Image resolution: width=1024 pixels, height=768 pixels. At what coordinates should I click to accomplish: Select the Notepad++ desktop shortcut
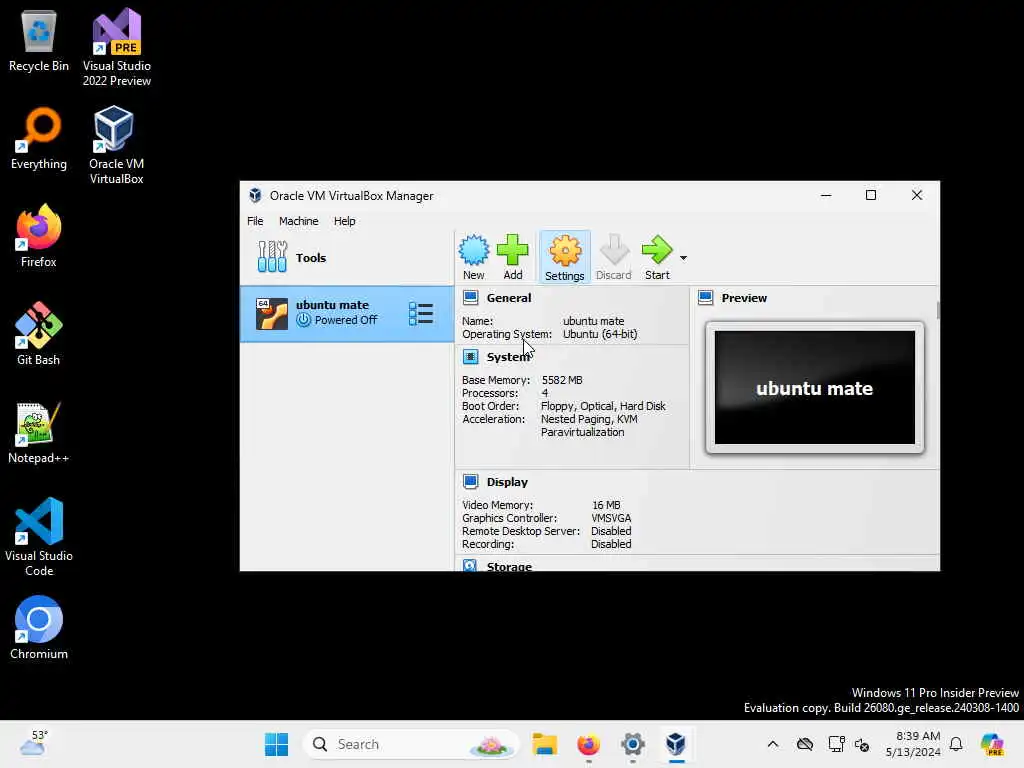39,432
